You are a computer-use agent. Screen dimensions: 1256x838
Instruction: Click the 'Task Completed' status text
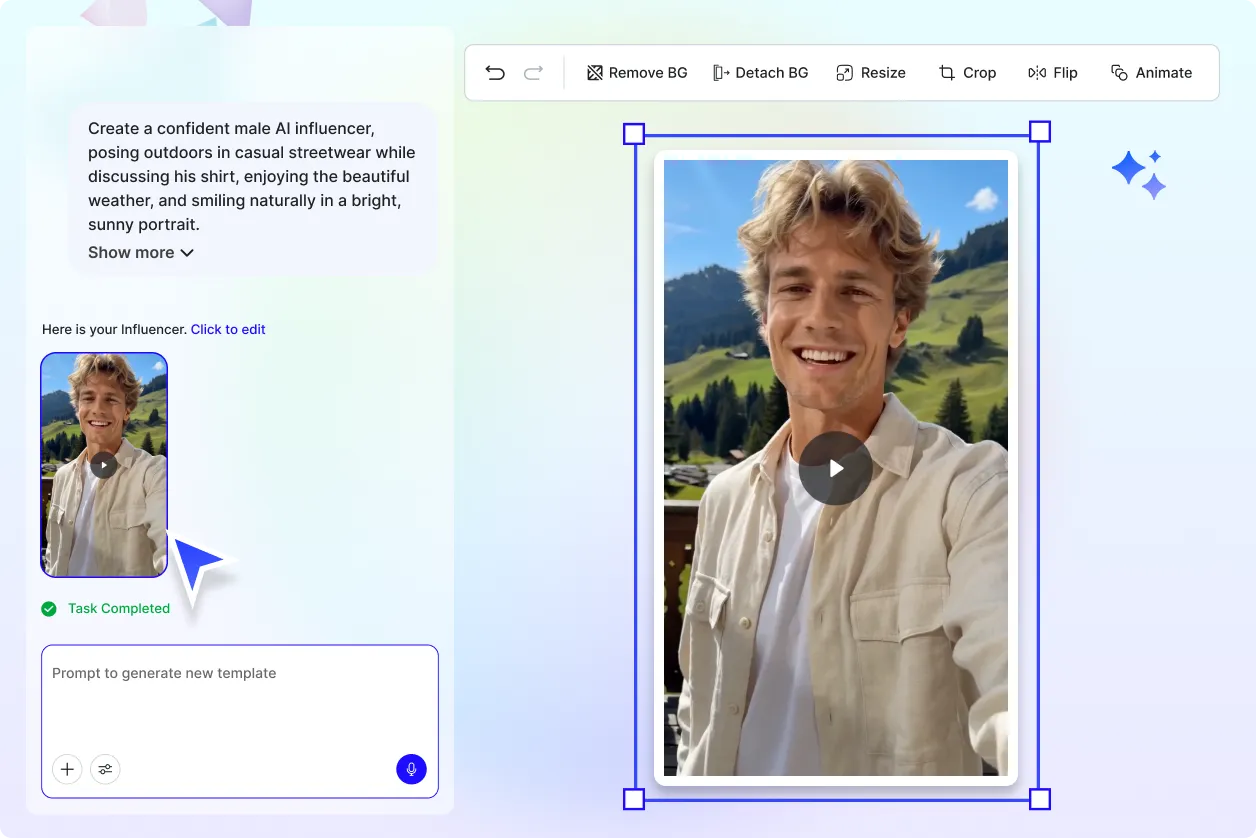tap(119, 608)
